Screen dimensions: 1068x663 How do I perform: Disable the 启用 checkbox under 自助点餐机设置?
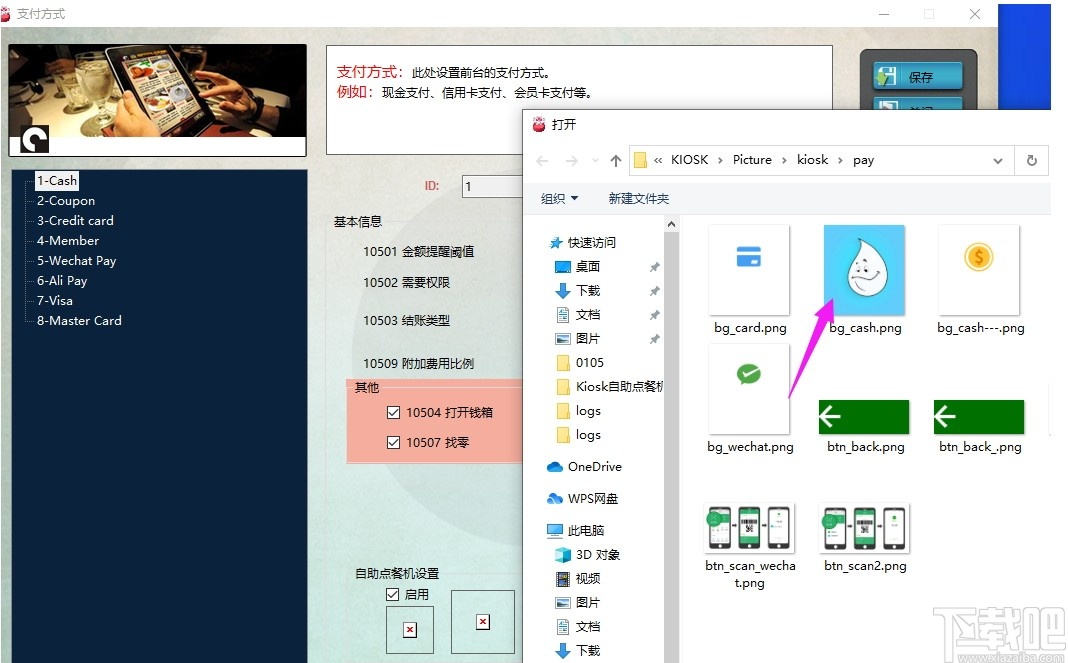(393, 593)
